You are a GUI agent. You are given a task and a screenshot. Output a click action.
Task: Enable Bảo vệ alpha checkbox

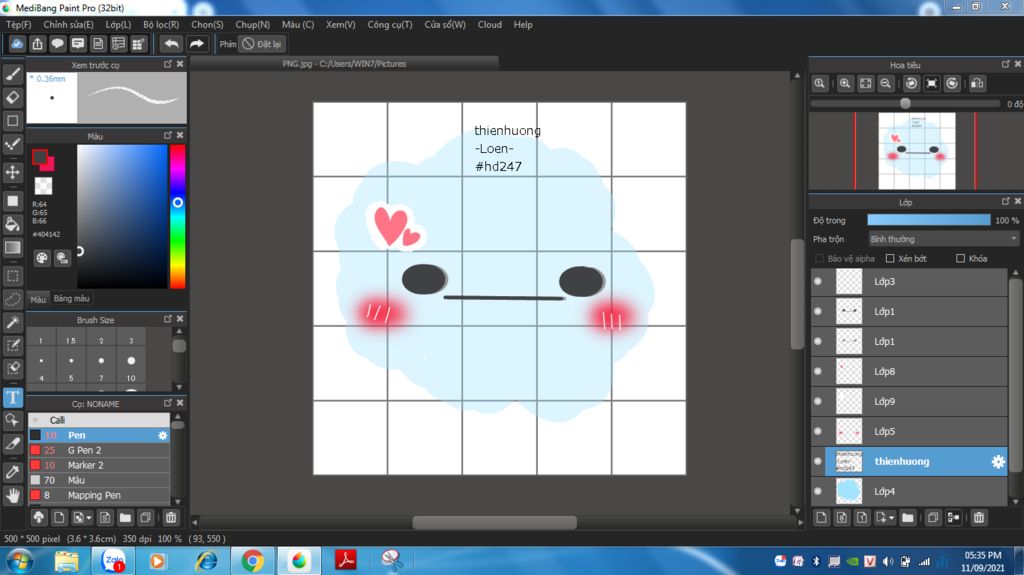click(x=819, y=259)
